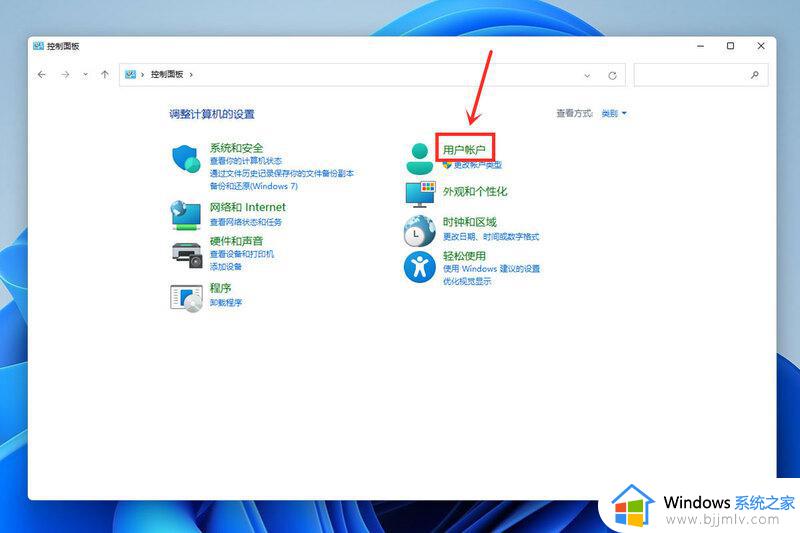Open 硬件和声音 category
This screenshot has width=800, height=533.
coord(237,241)
